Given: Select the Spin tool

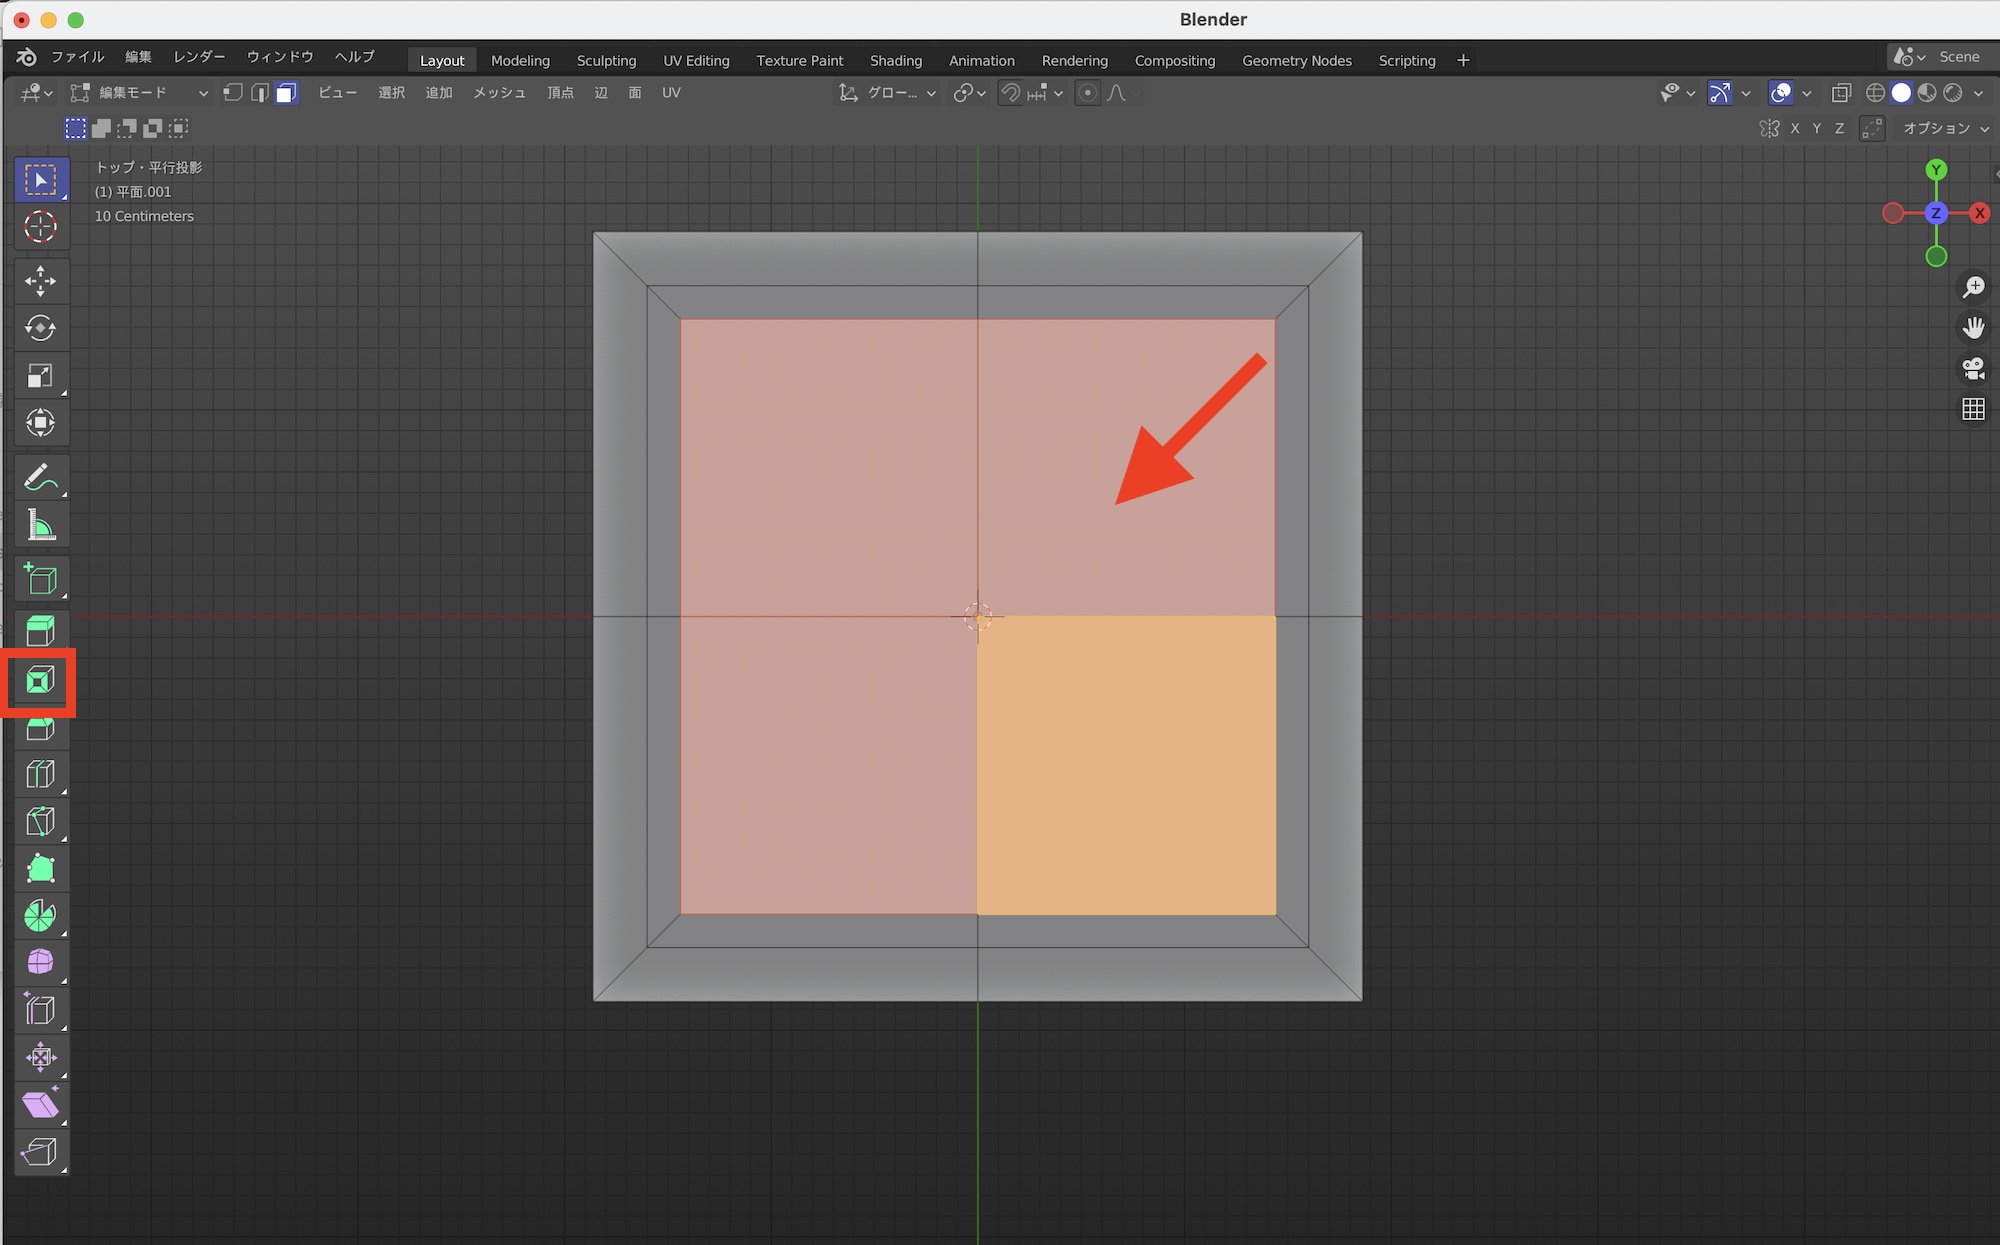Looking at the screenshot, I should 40,915.
